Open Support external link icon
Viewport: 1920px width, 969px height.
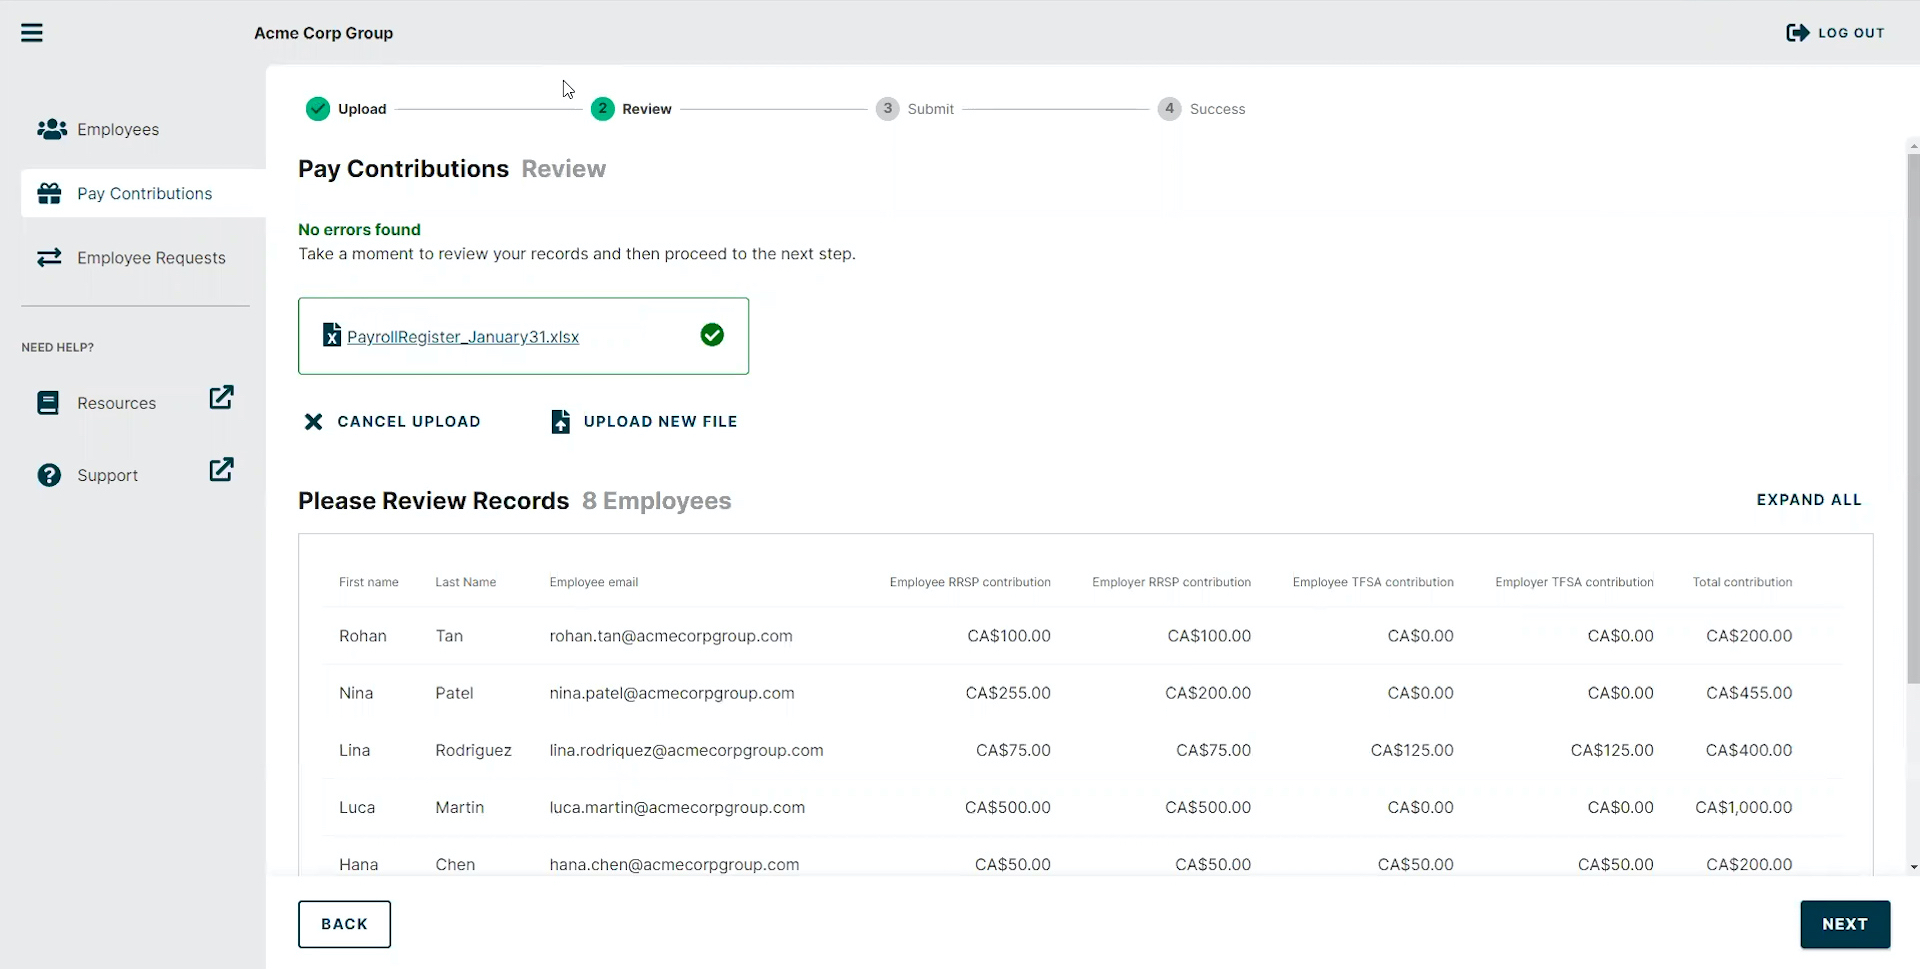(x=222, y=469)
